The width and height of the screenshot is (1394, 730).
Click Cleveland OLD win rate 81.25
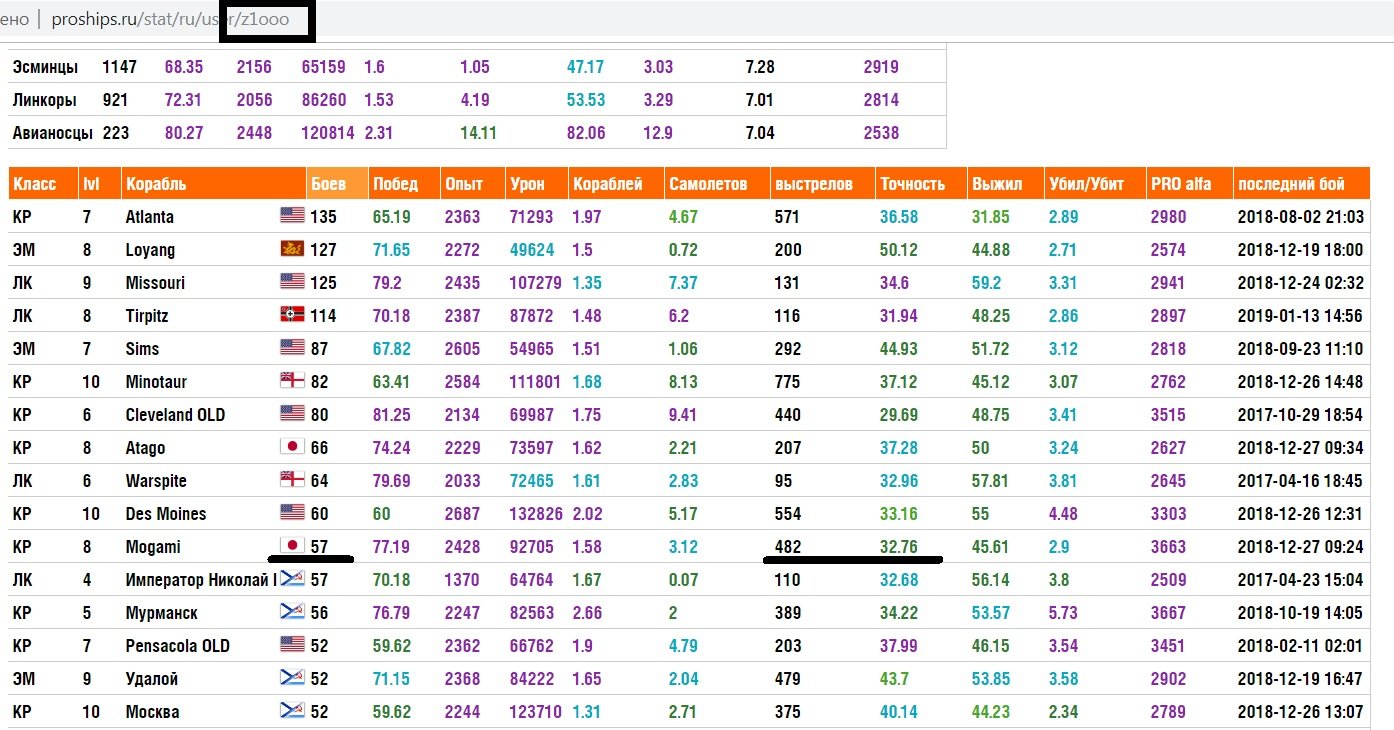pyautogui.click(x=391, y=415)
